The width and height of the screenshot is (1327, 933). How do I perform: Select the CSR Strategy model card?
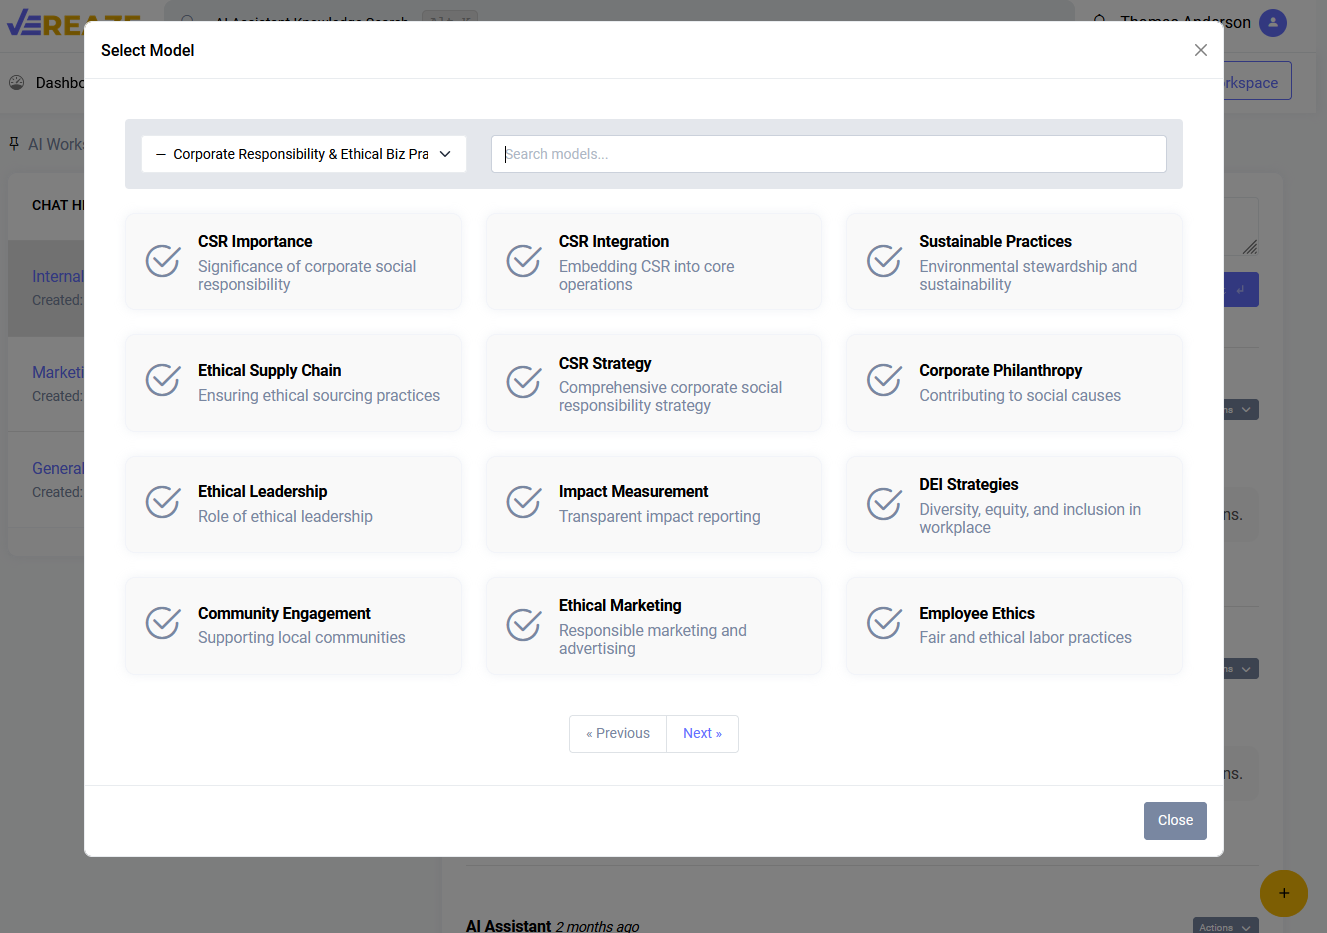[654, 383]
